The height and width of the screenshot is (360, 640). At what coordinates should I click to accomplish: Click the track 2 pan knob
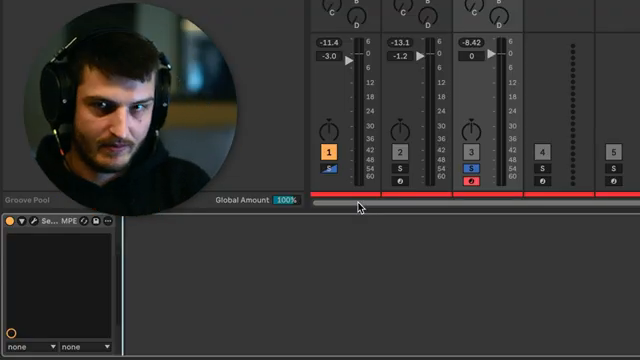click(400, 131)
